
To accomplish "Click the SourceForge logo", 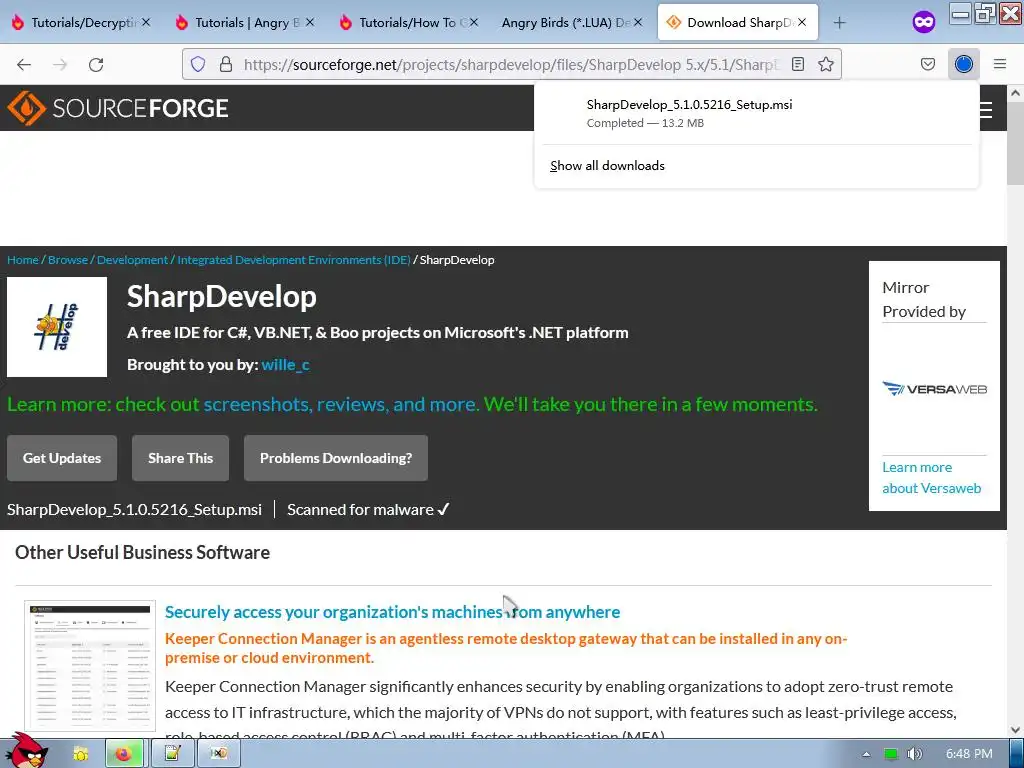I will [x=118, y=108].
